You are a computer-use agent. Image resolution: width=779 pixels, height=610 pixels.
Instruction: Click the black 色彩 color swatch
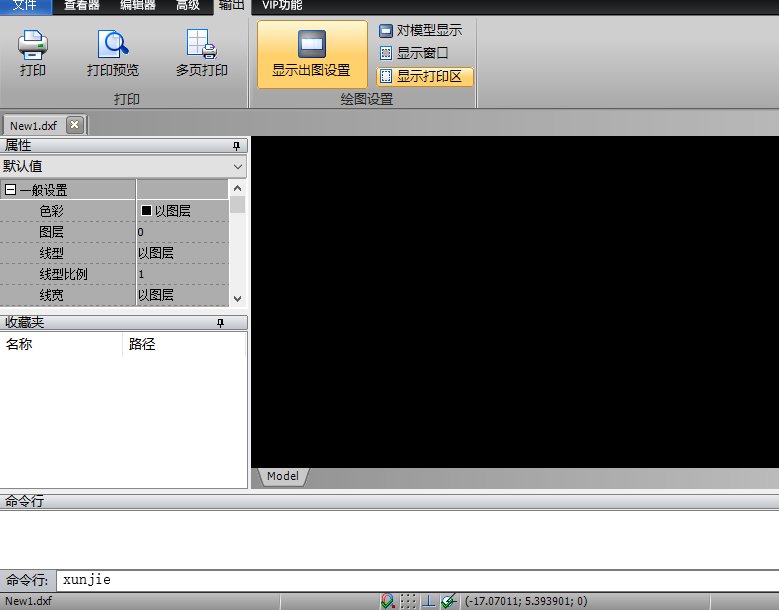click(146, 211)
